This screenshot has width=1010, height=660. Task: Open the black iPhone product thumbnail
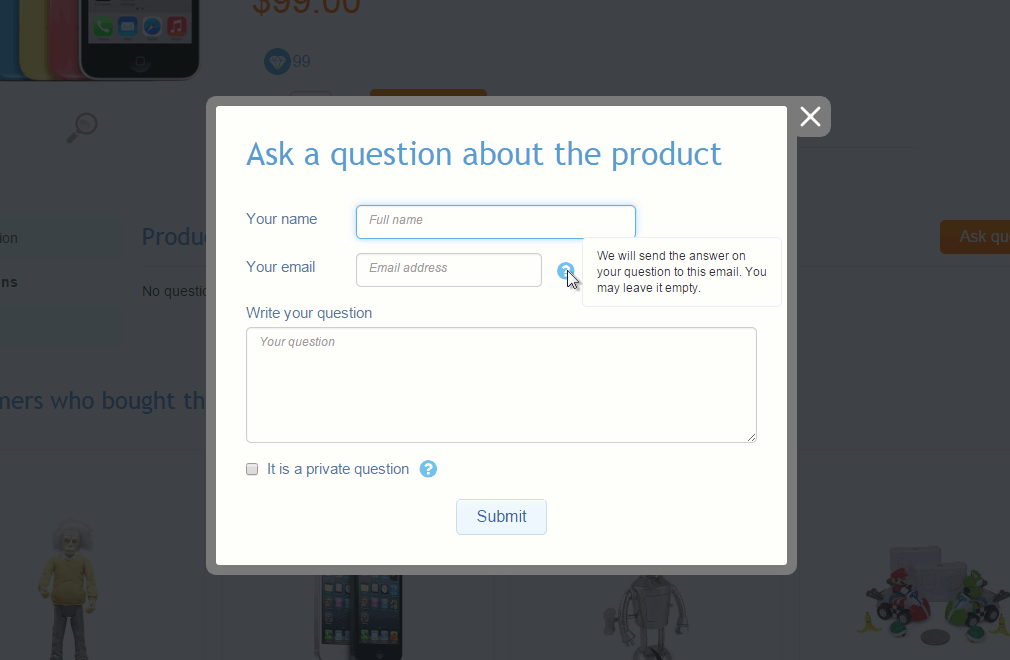pos(358,616)
